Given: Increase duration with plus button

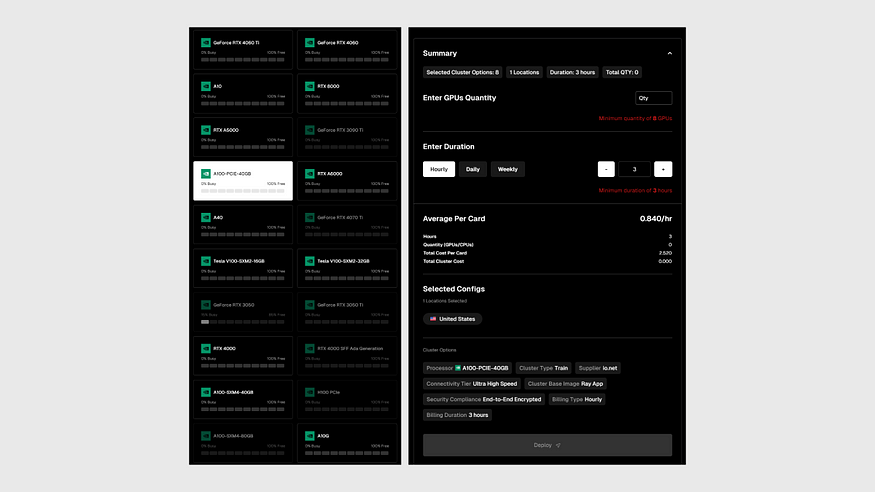Looking at the screenshot, I should (x=663, y=169).
